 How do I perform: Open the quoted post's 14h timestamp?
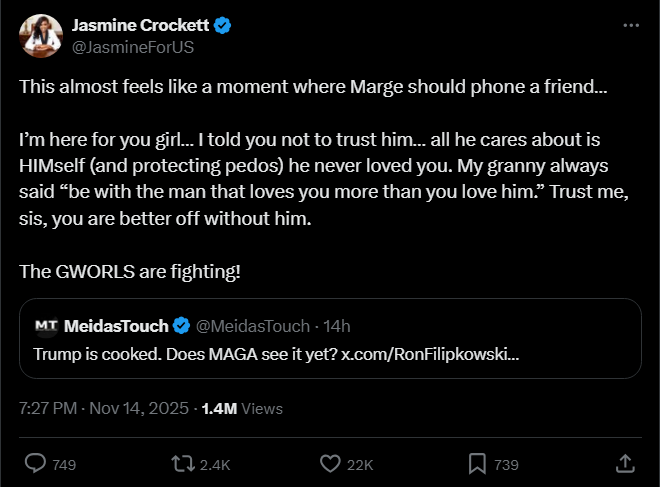[x=337, y=326]
